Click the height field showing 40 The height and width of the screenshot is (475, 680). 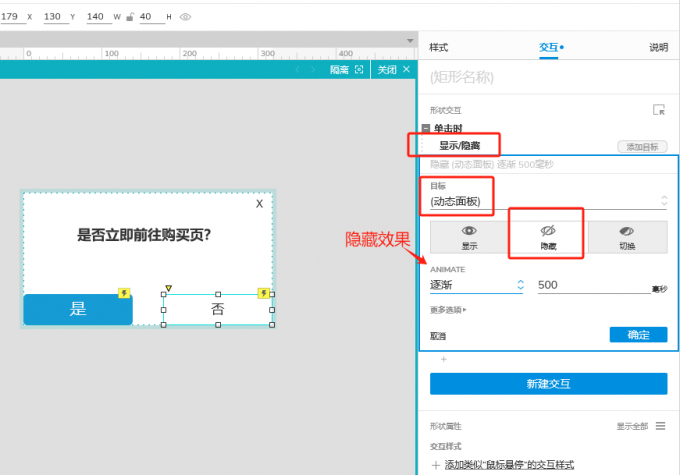[152, 17]
